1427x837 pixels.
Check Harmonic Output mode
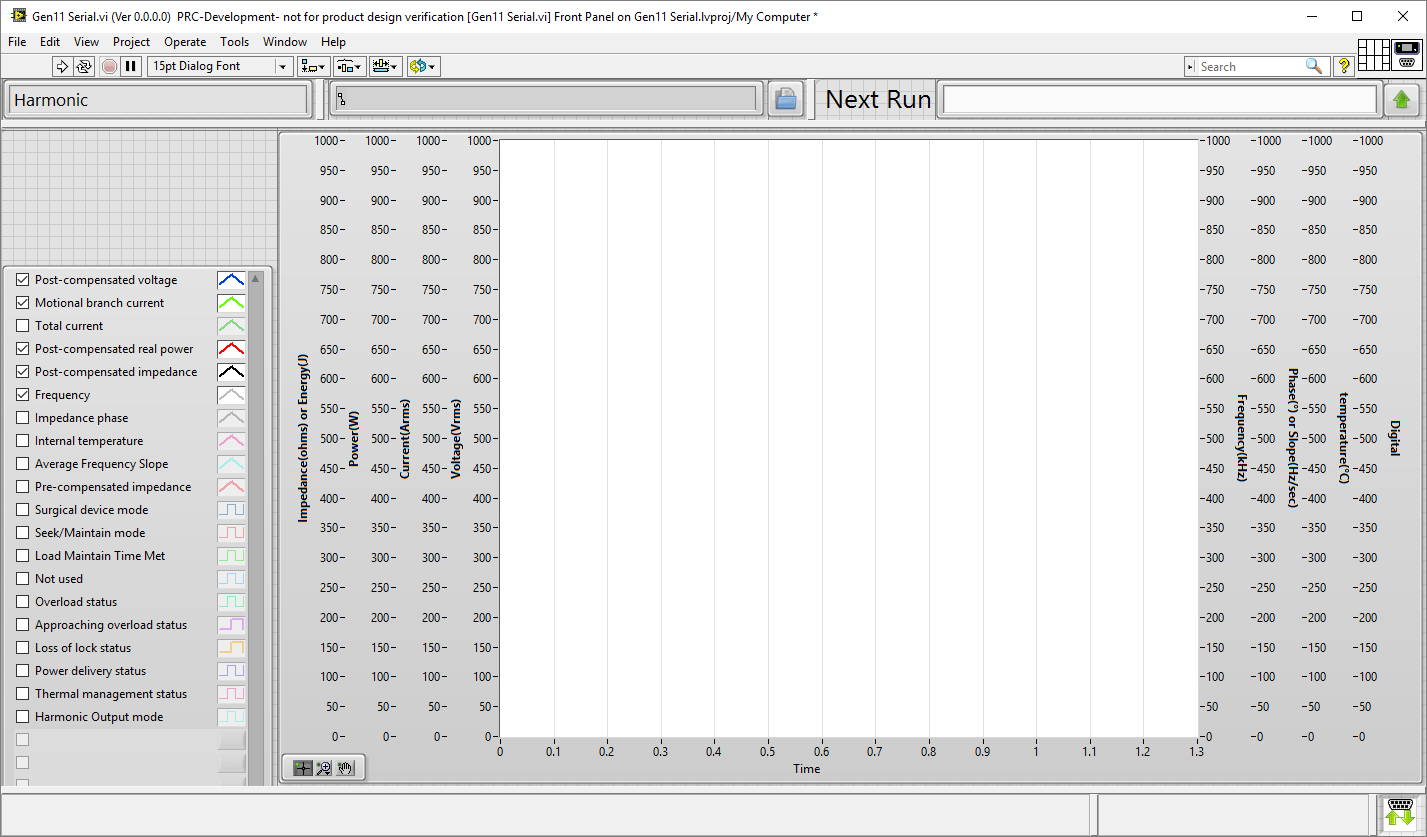(x=23, y=717)
